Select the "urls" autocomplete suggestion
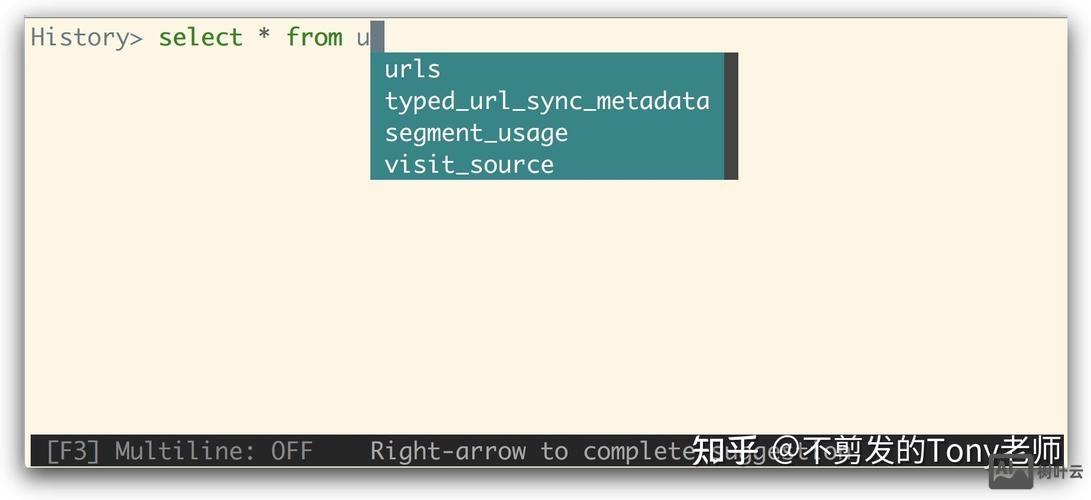The height and width of the screenshot is (500, 1091). pos(413,69)
